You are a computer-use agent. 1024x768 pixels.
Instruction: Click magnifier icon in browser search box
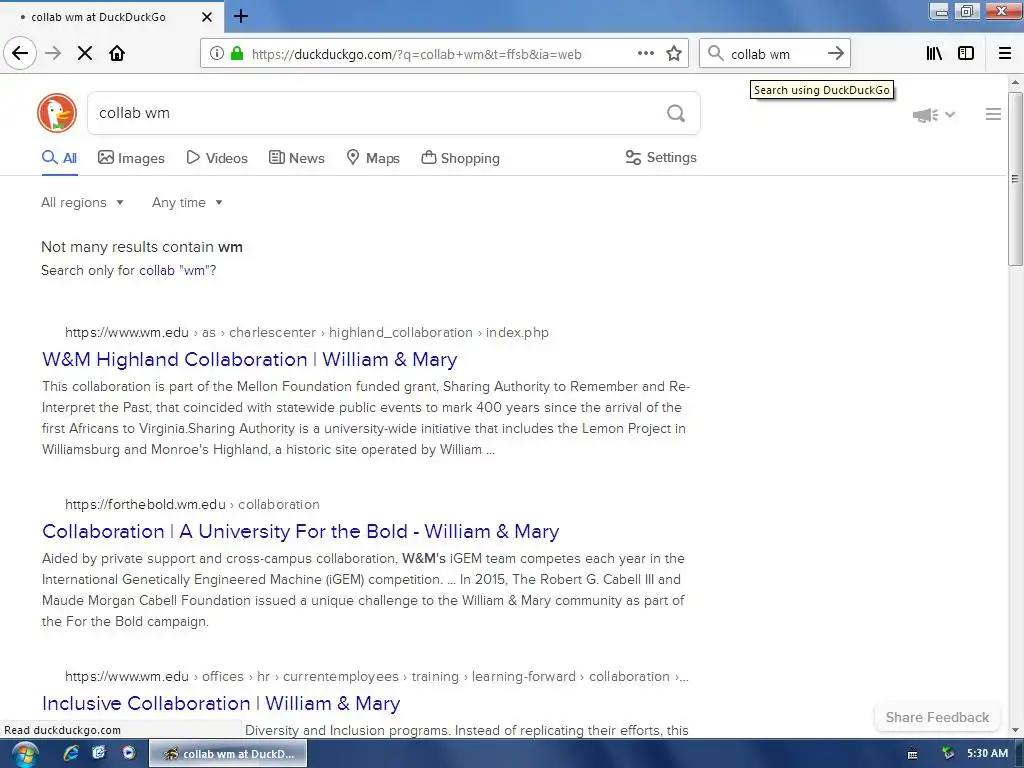coord(715,53)
